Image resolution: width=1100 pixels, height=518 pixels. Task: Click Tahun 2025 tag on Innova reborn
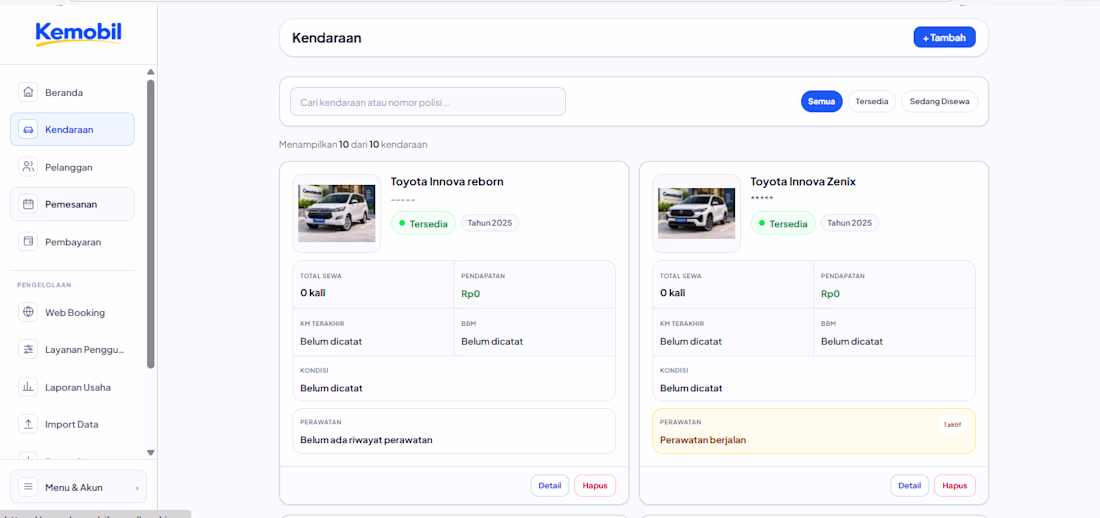pyautogui.click(x=490, y=223)
